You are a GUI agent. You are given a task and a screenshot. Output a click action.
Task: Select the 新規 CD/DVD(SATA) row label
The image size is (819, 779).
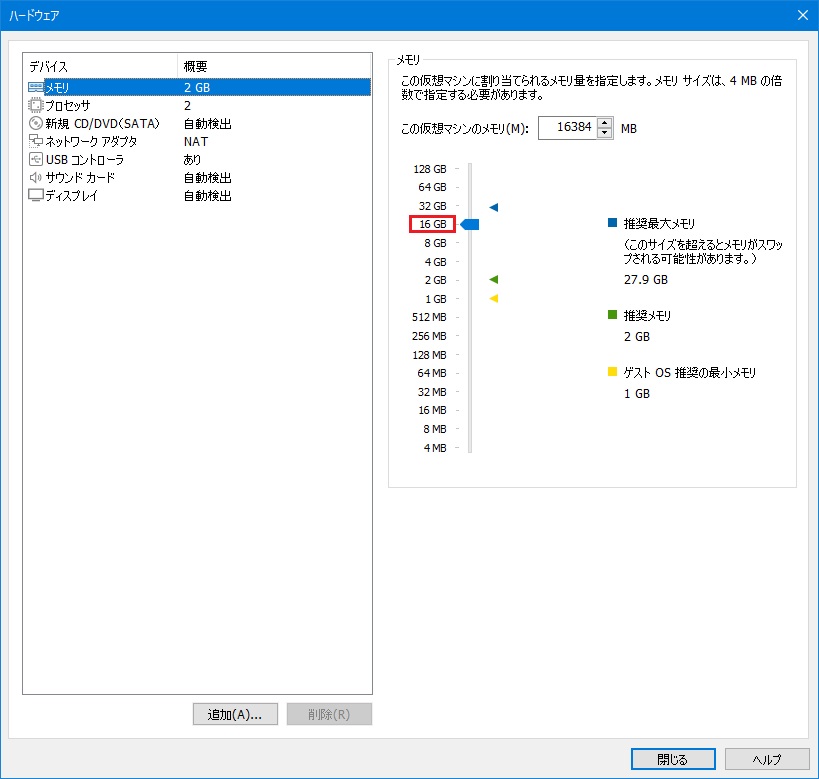coord(102,123)
